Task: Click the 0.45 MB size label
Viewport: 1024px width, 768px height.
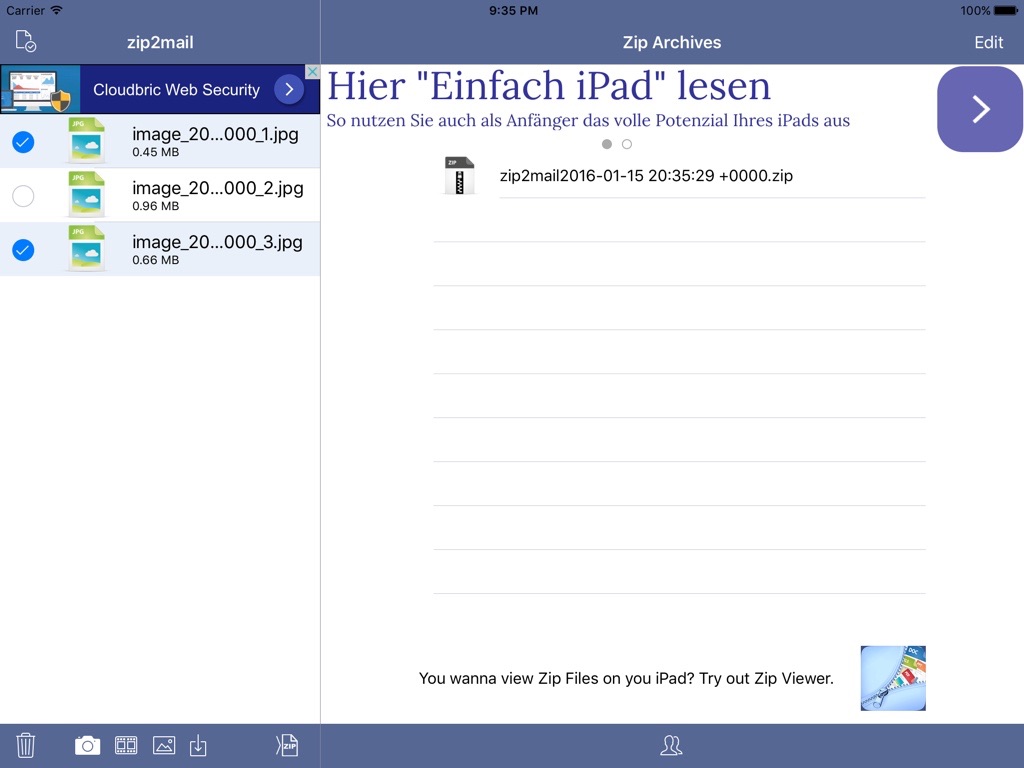Action: (x=155, y=152)
